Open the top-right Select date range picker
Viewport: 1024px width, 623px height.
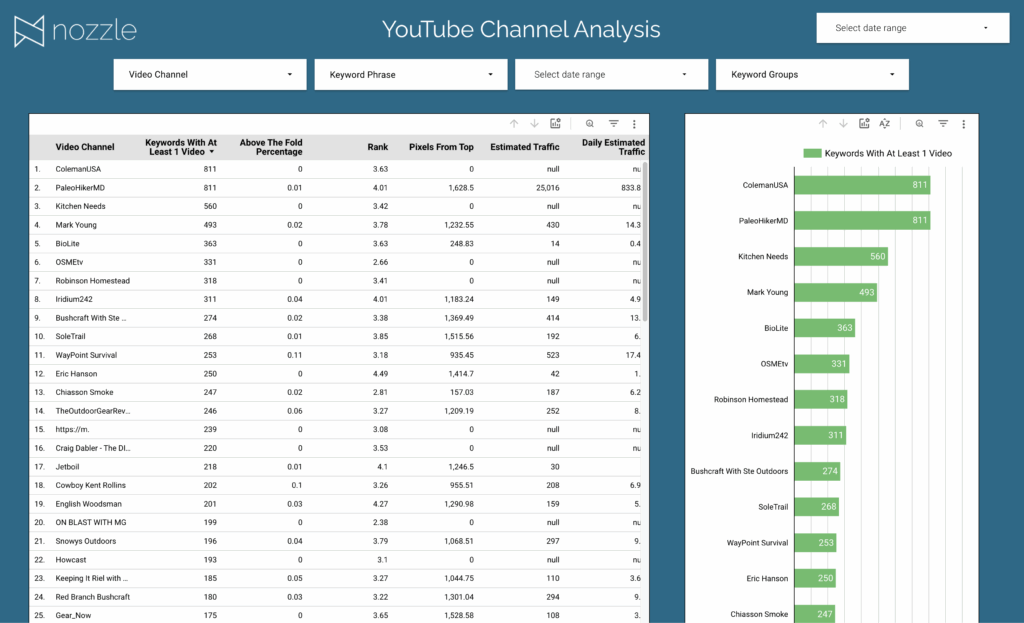click(911, 28)
